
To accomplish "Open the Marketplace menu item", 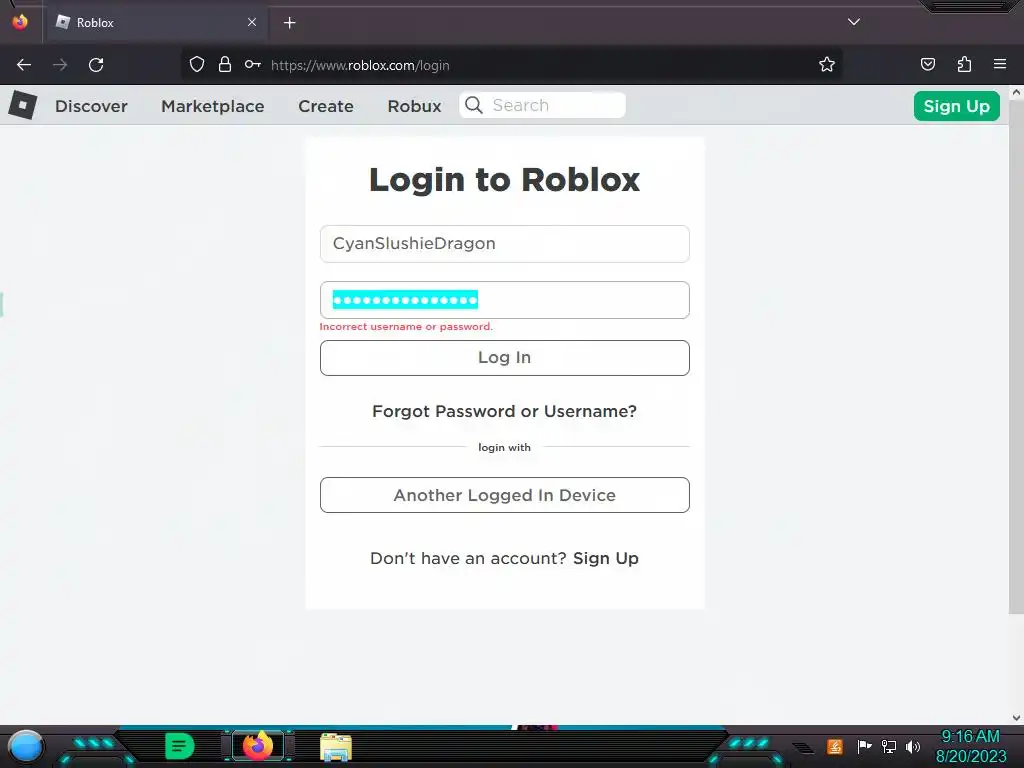I will [213, 106].
